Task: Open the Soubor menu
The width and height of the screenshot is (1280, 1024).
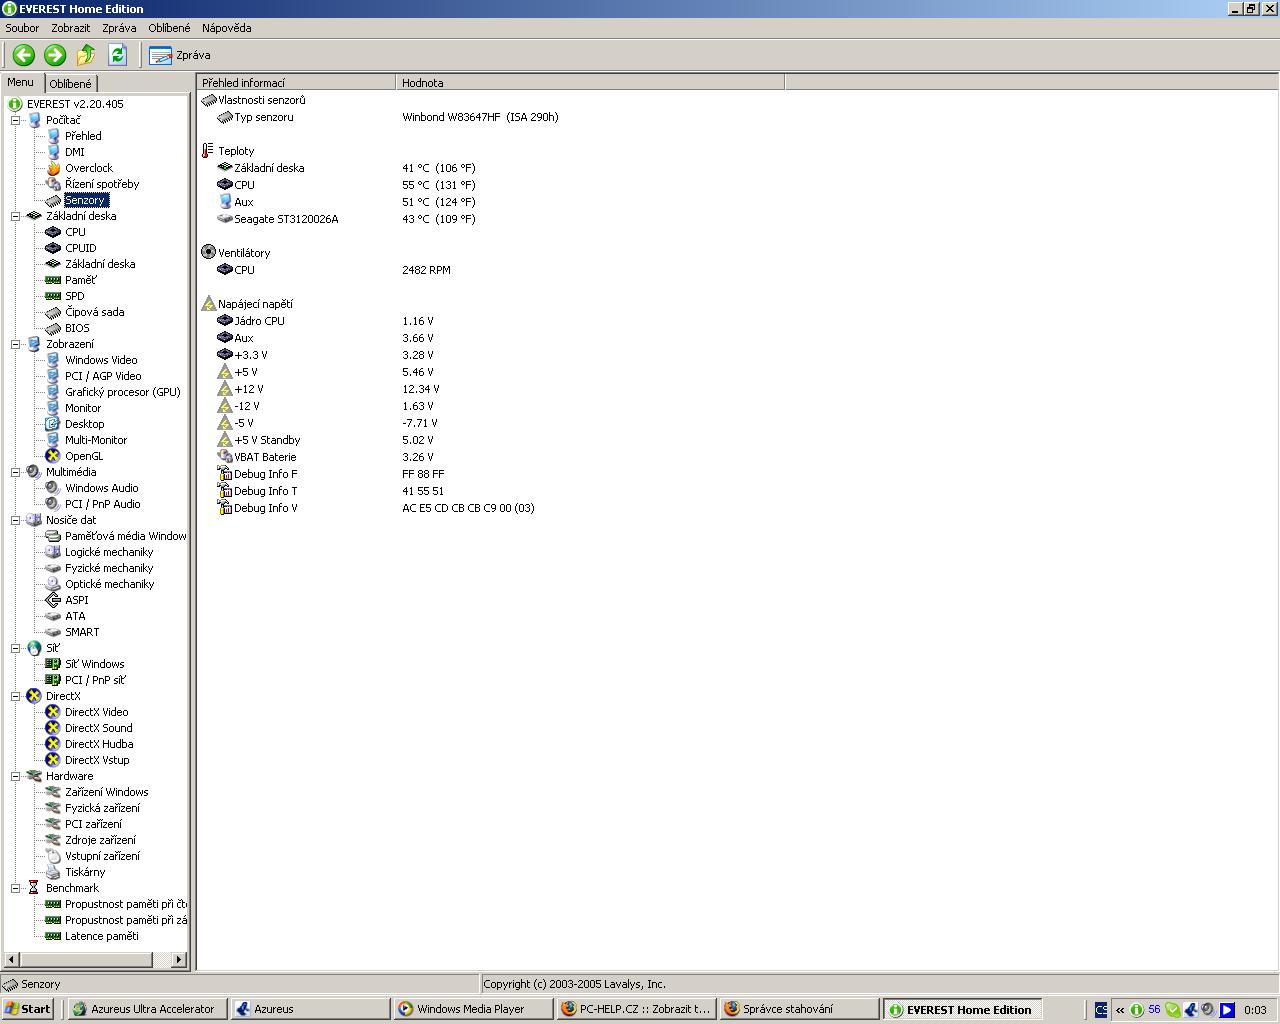Action: tap(22, 28)
